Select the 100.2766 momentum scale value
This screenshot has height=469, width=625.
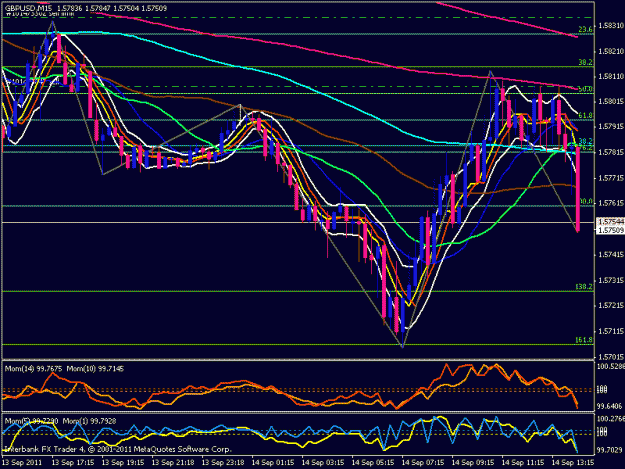tap(610, 419)
